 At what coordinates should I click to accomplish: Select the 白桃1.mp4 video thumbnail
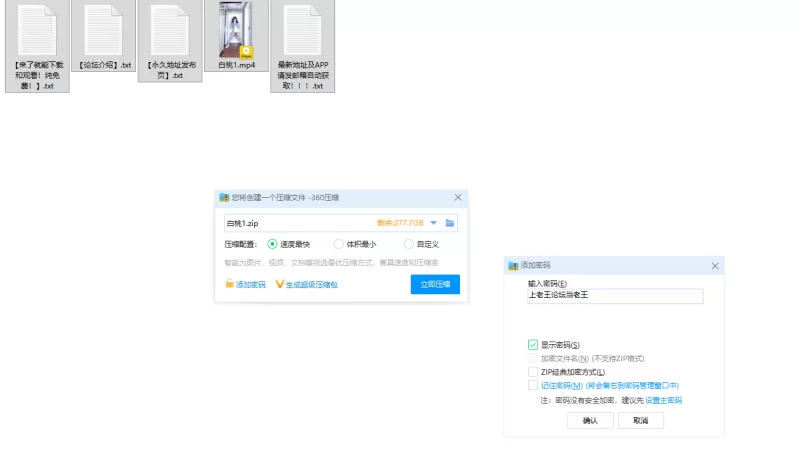(236, 30)
